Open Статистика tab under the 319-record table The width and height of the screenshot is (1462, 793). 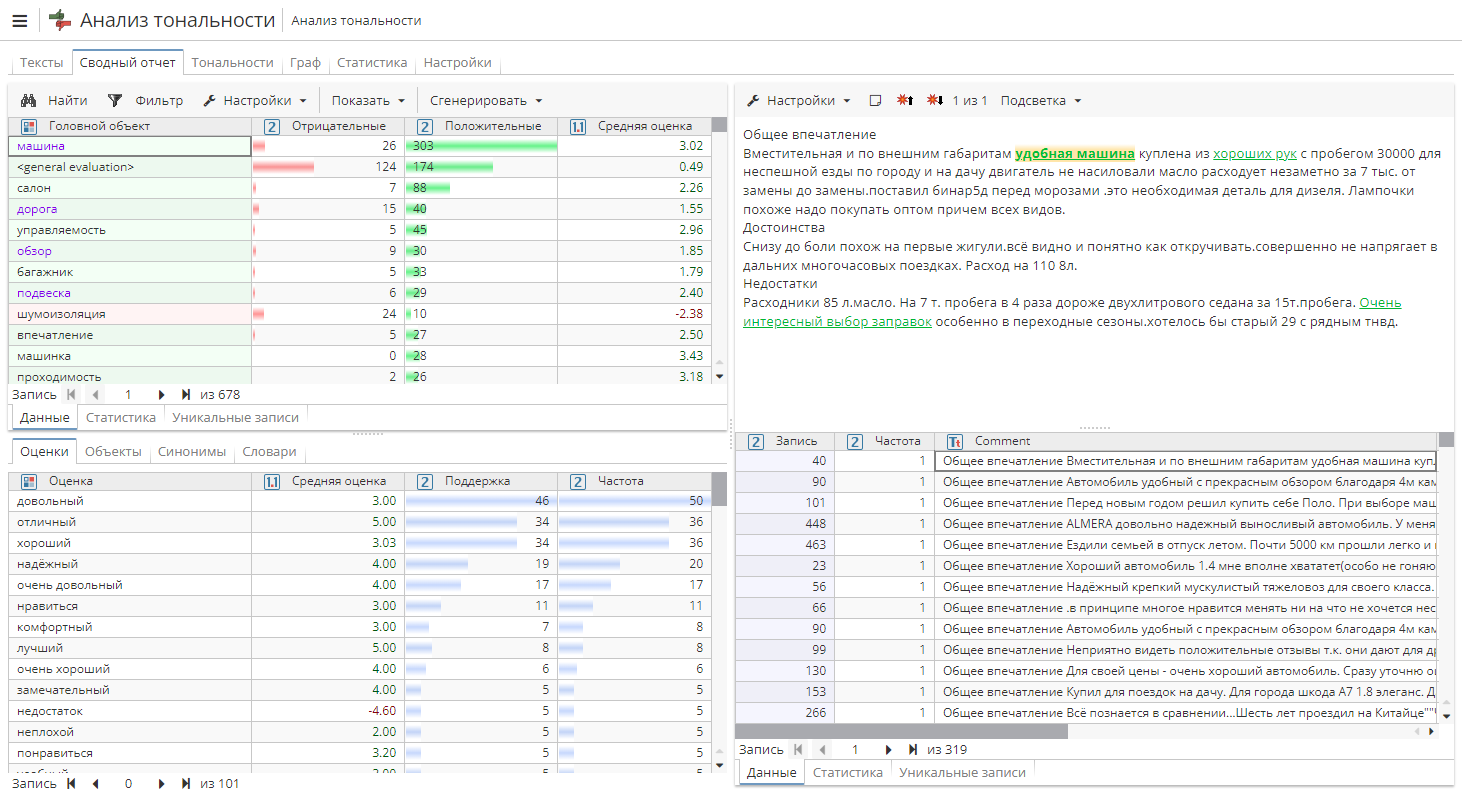pos(848,772)
